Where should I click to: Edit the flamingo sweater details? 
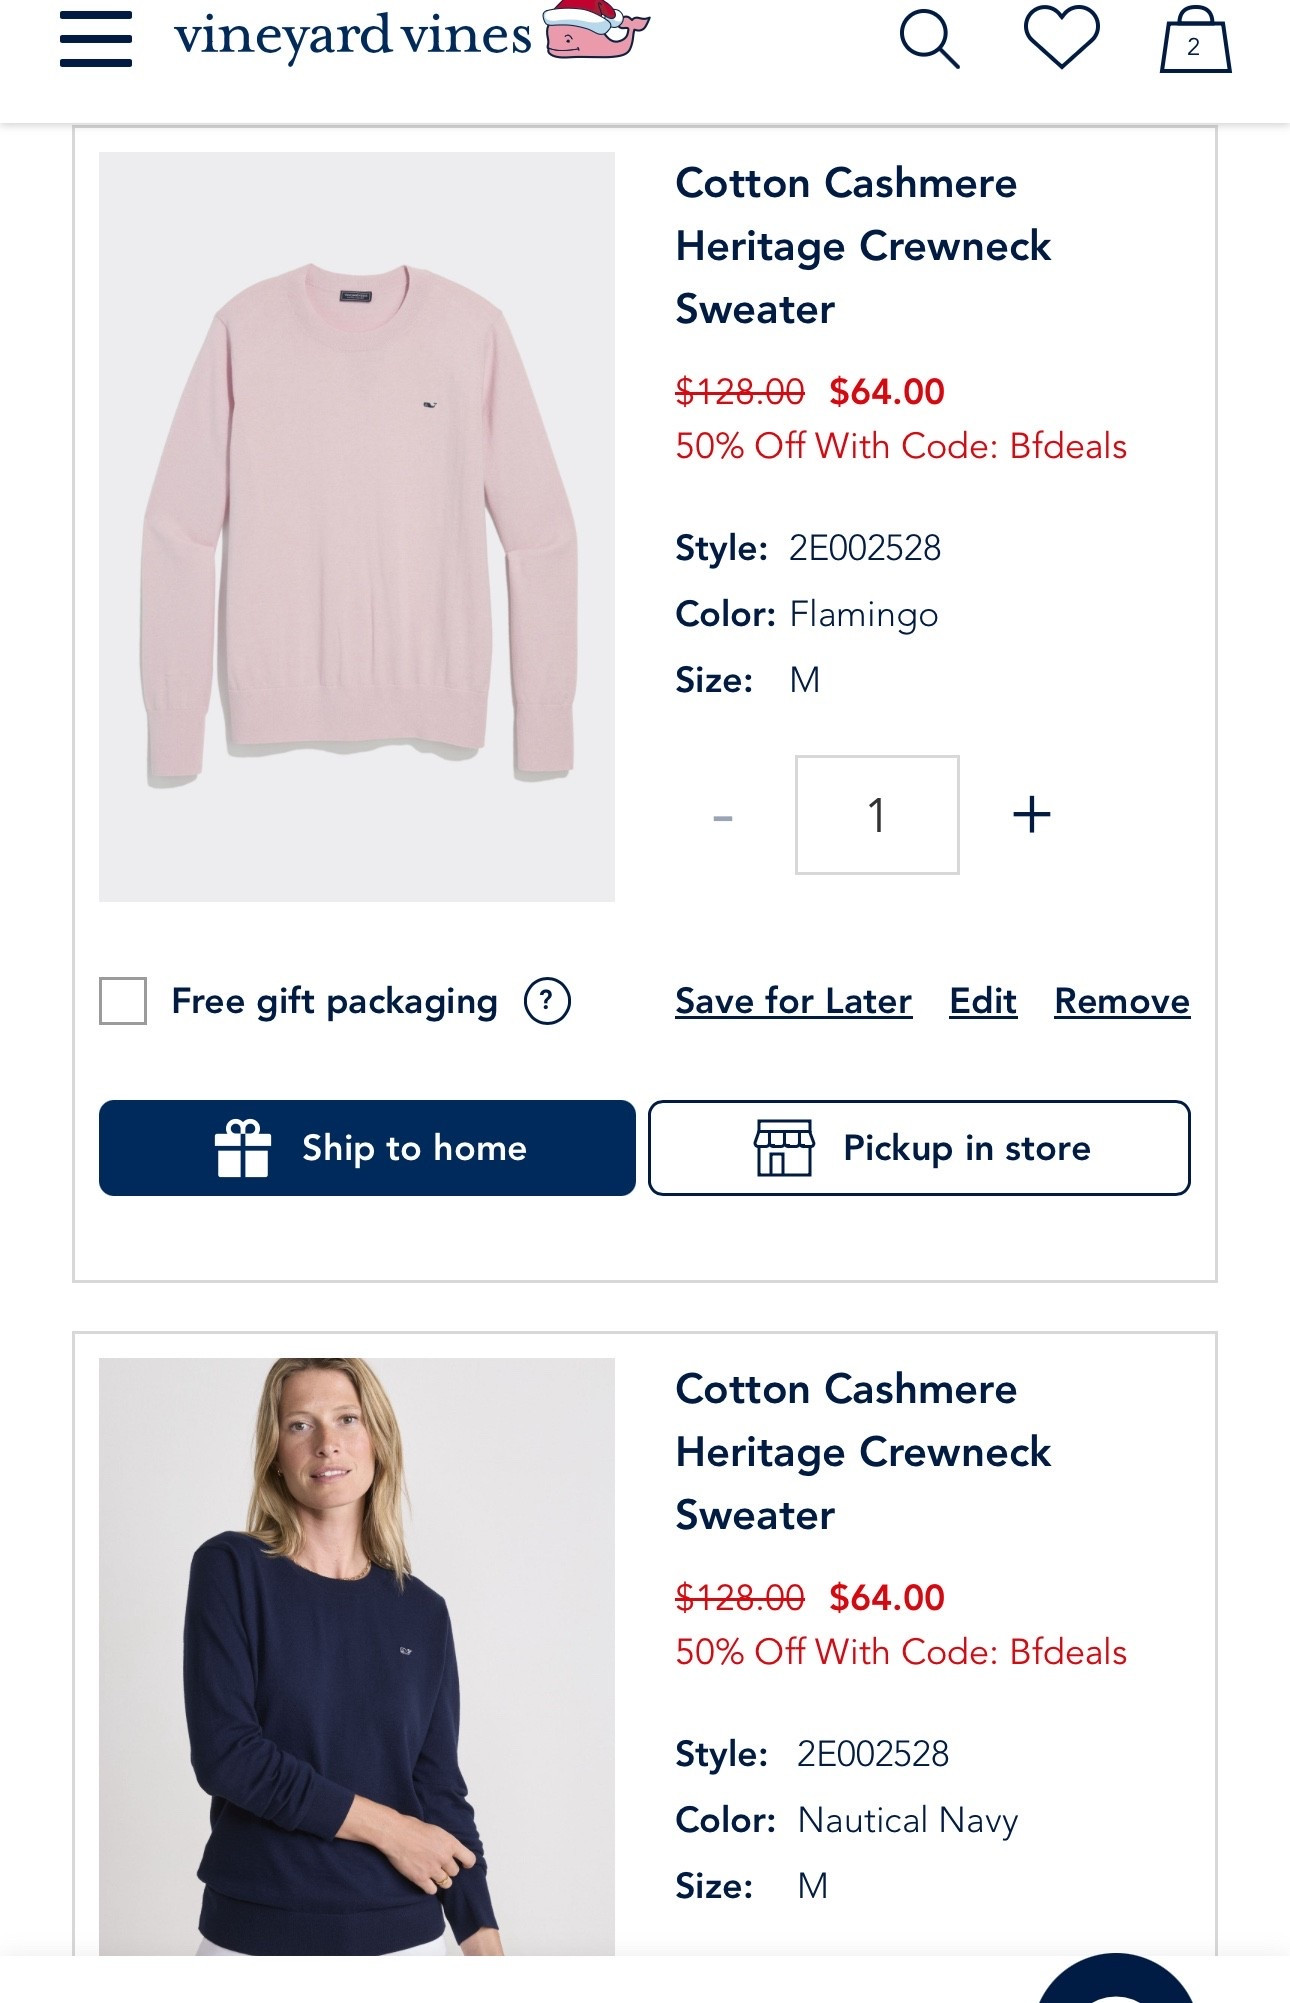(982, 1001)
